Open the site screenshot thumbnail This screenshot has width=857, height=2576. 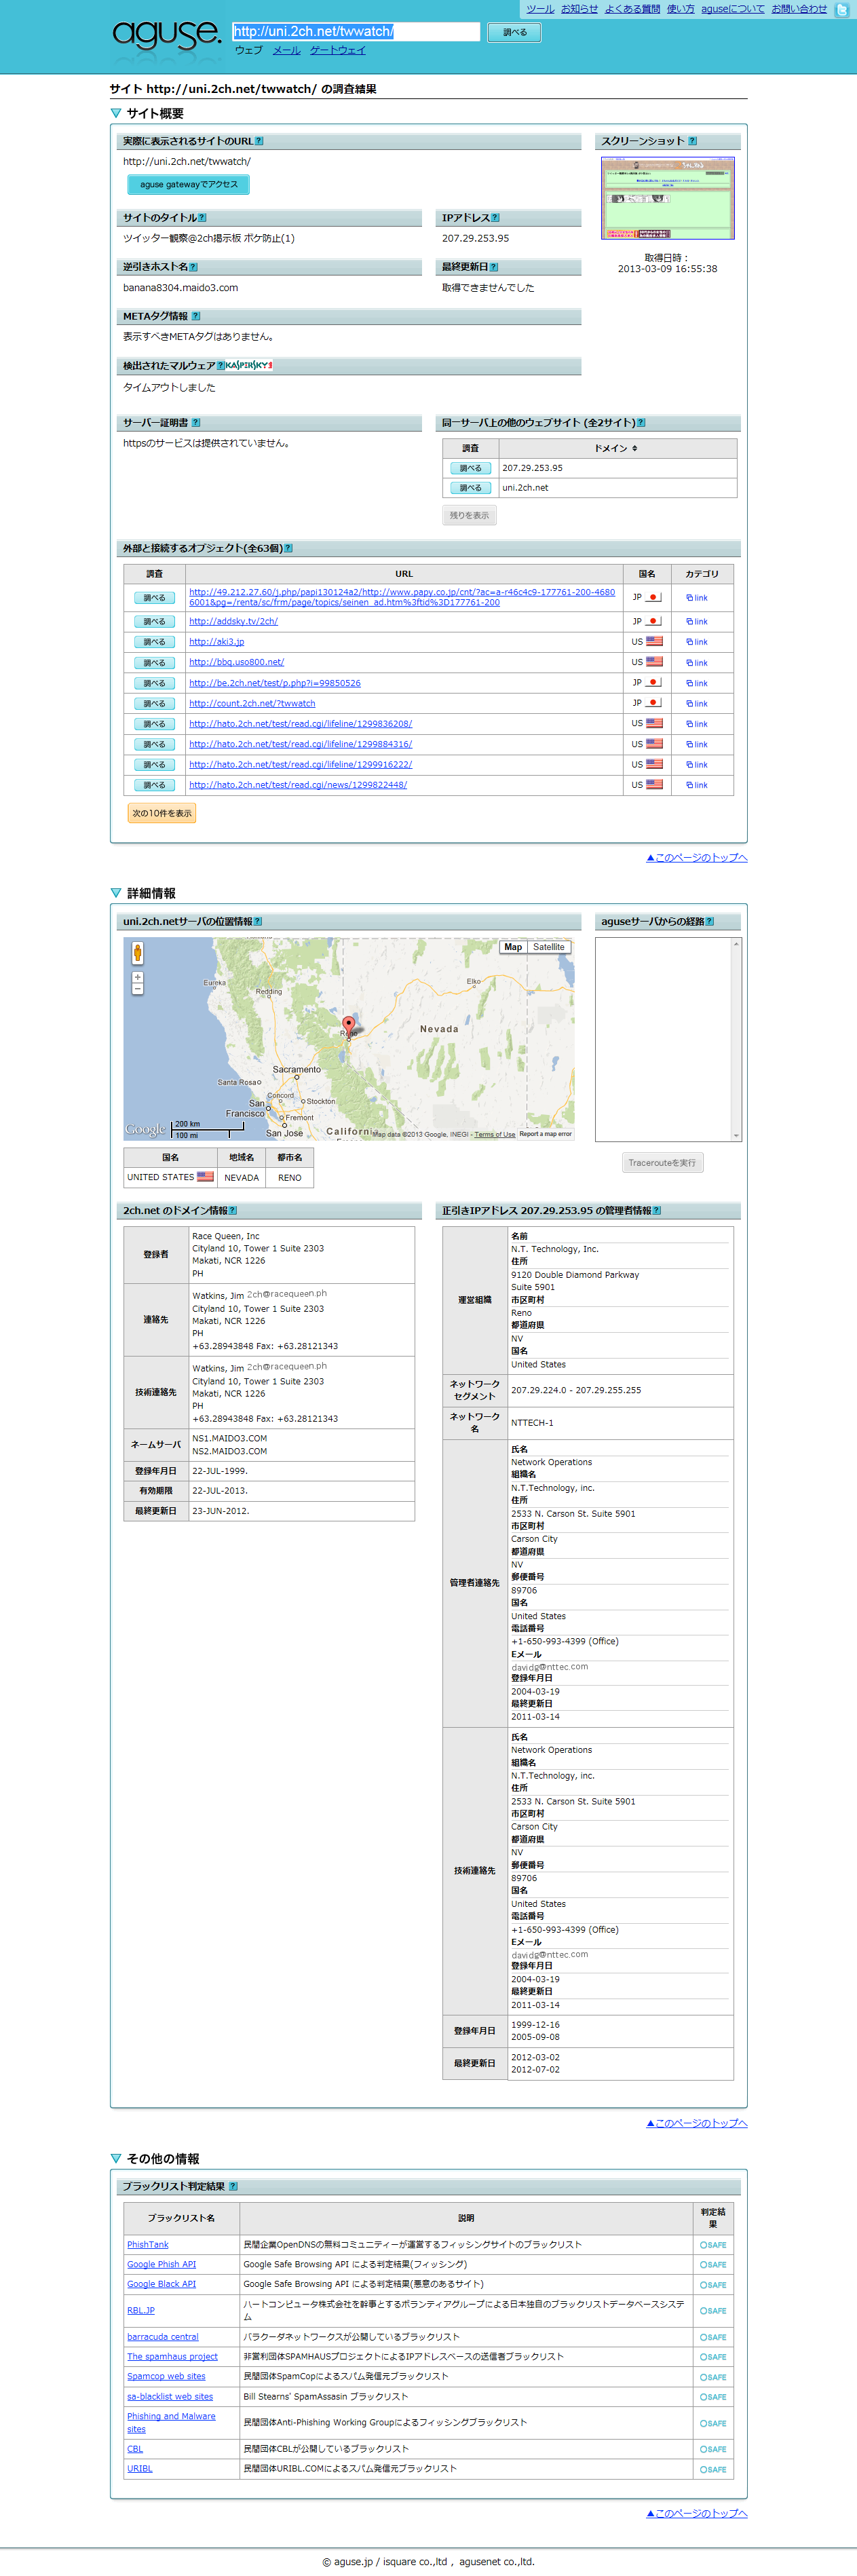668,198
